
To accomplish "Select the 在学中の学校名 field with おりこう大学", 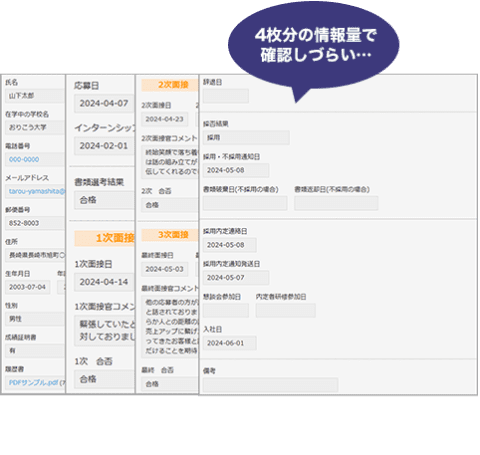I will (x=35, y=127).
